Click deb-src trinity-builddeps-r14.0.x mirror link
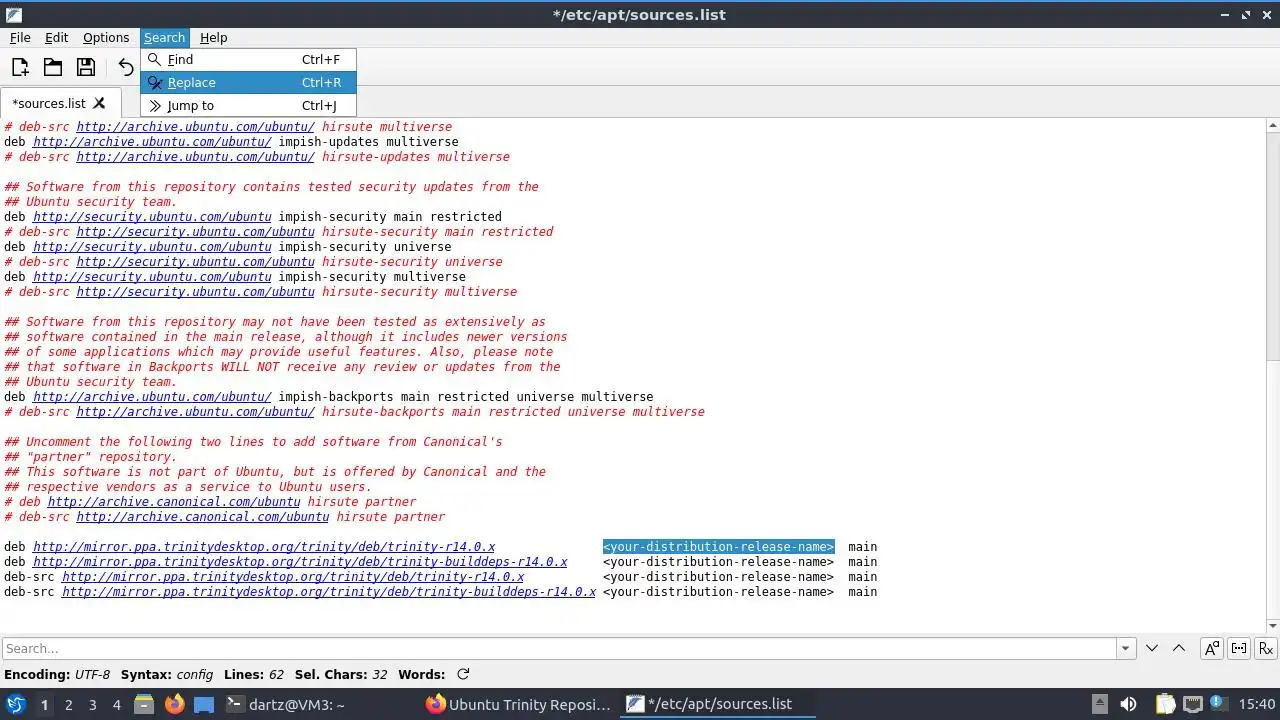Screen dimensions: 1280x720 pyautogui.click(x=329, y=591)
